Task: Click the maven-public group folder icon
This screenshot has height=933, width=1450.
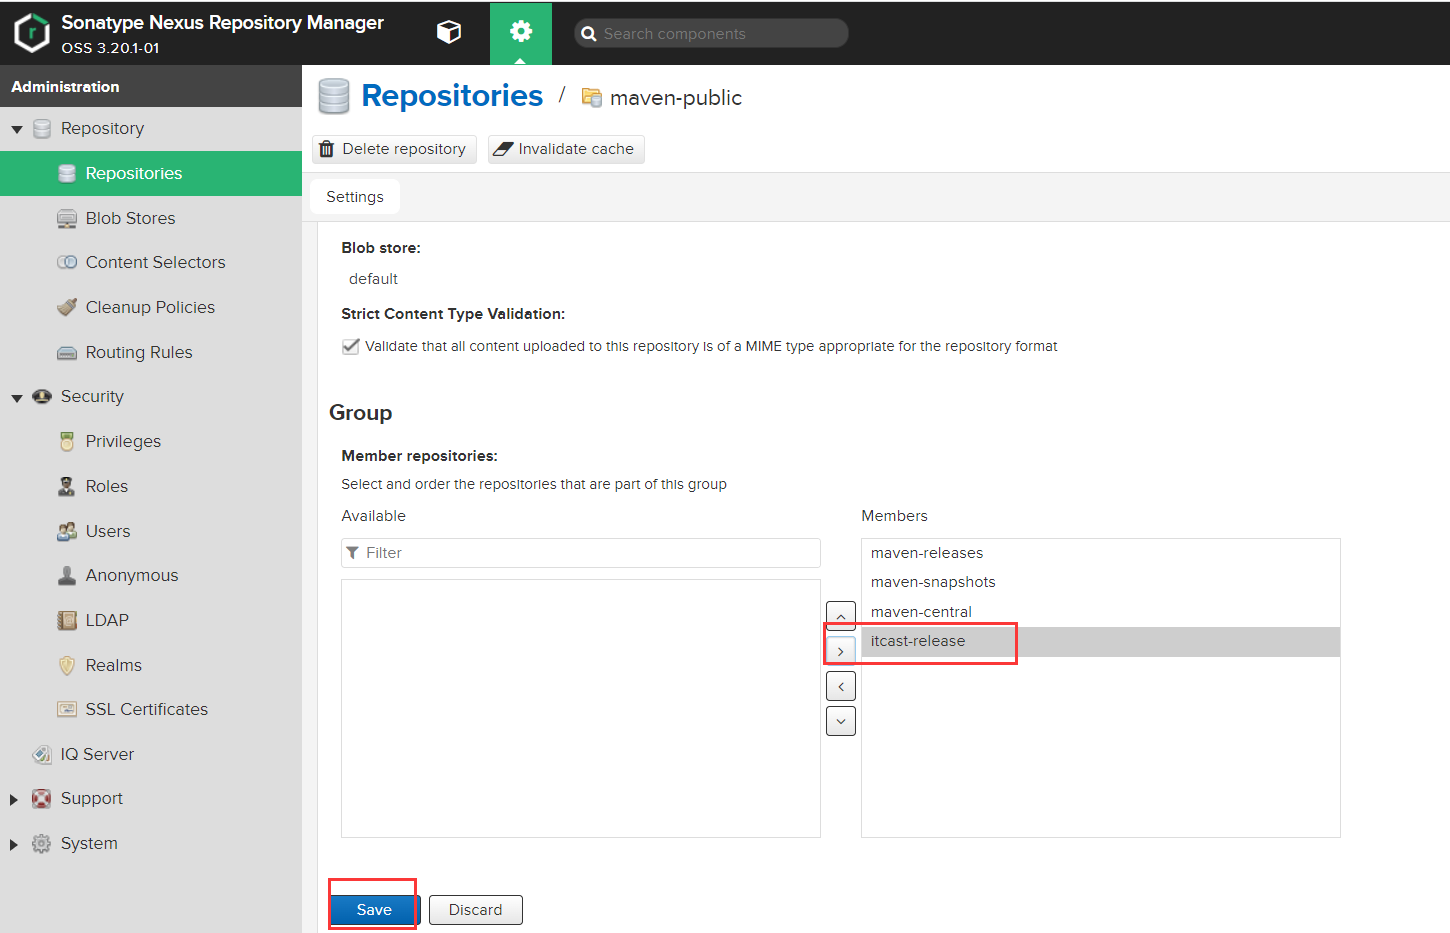Action: (592, 98)
